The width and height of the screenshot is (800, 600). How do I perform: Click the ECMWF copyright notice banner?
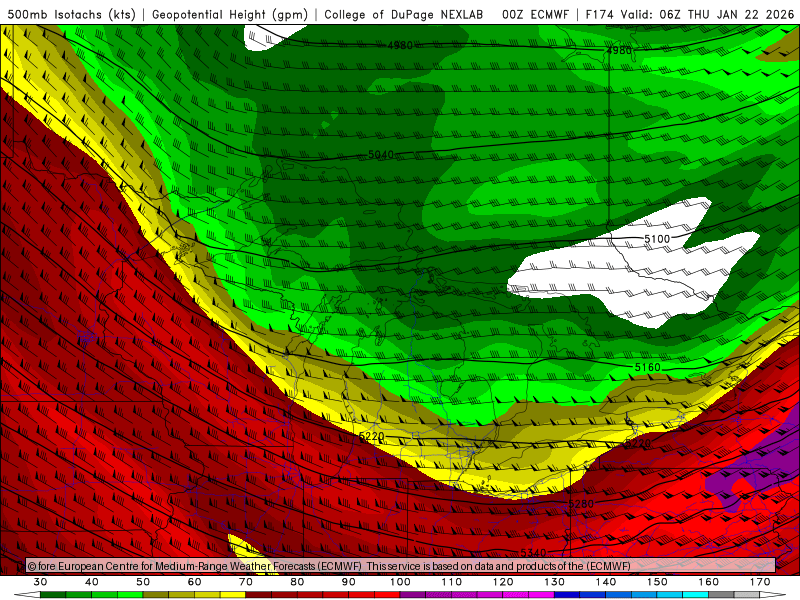(x=401, y=566)
